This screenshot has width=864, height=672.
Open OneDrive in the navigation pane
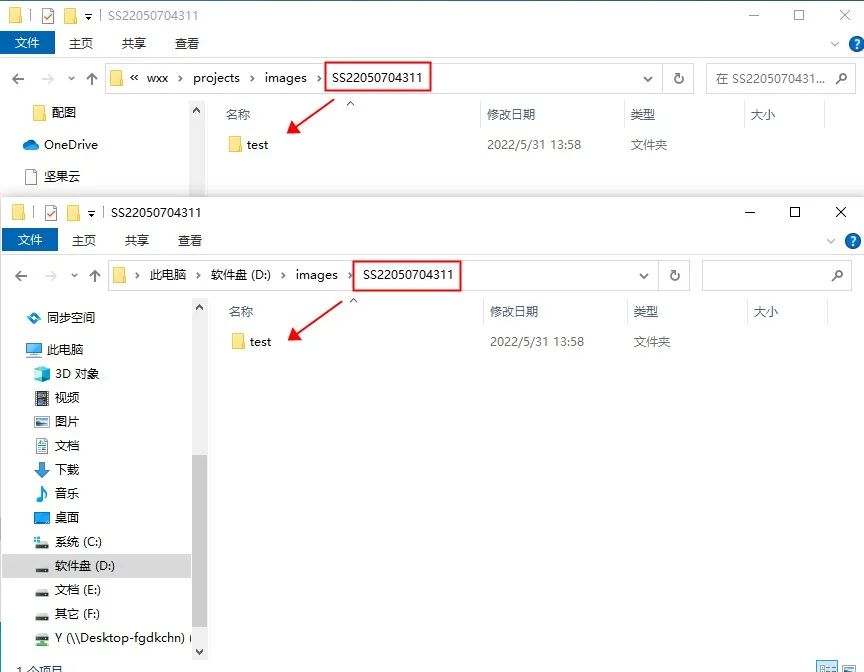coord(70,145)
